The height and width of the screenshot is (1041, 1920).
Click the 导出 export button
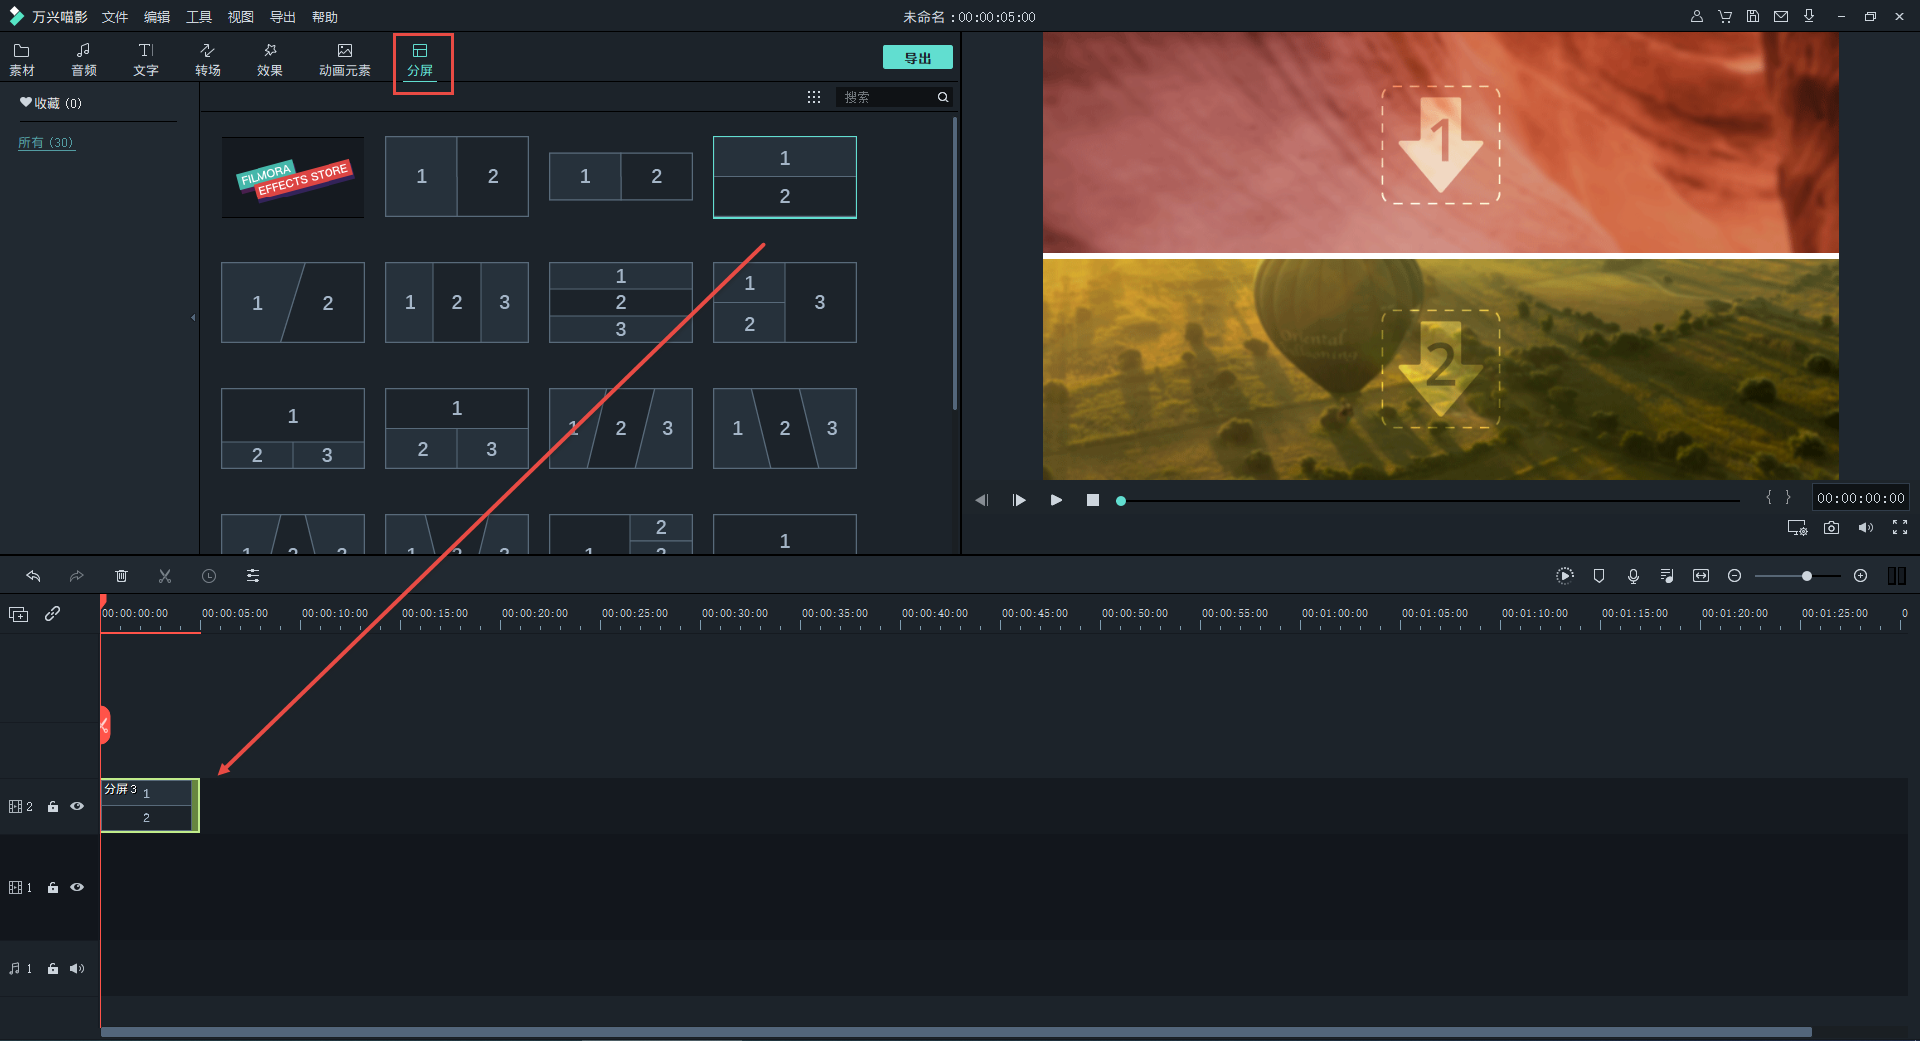click(x=917, y=58)
